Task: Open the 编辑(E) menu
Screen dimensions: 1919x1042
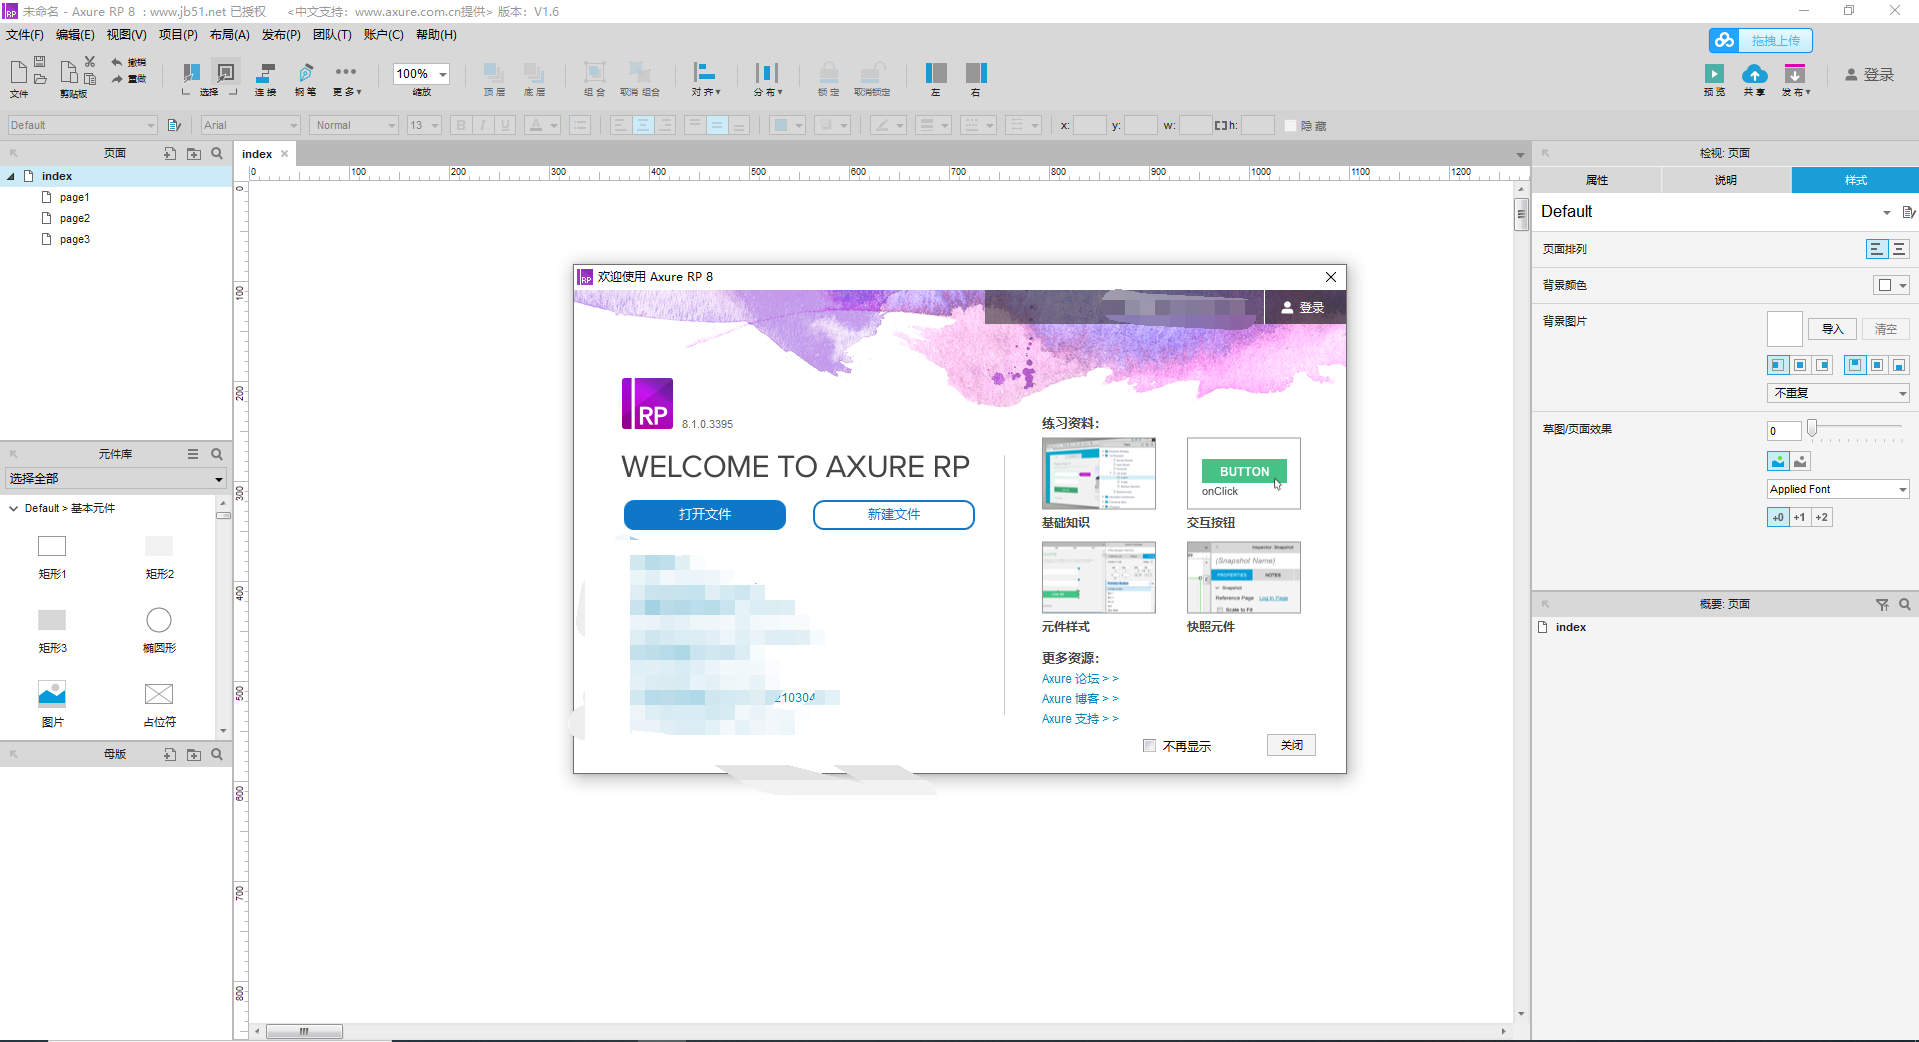Action: pos(75,35)
